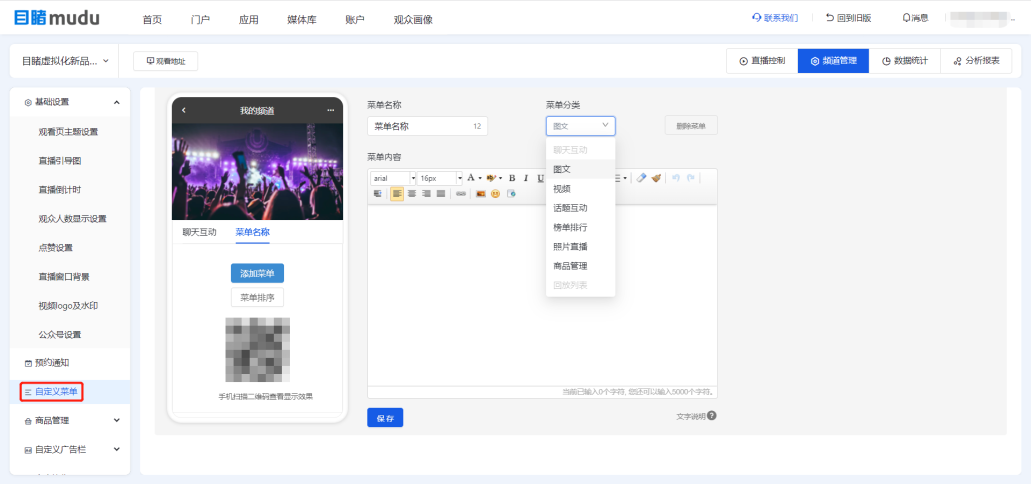The width and height of the screenshot is (1031, 484).
Task: Open 点赞设置 in the sidebar
Action: click(56, 247)
